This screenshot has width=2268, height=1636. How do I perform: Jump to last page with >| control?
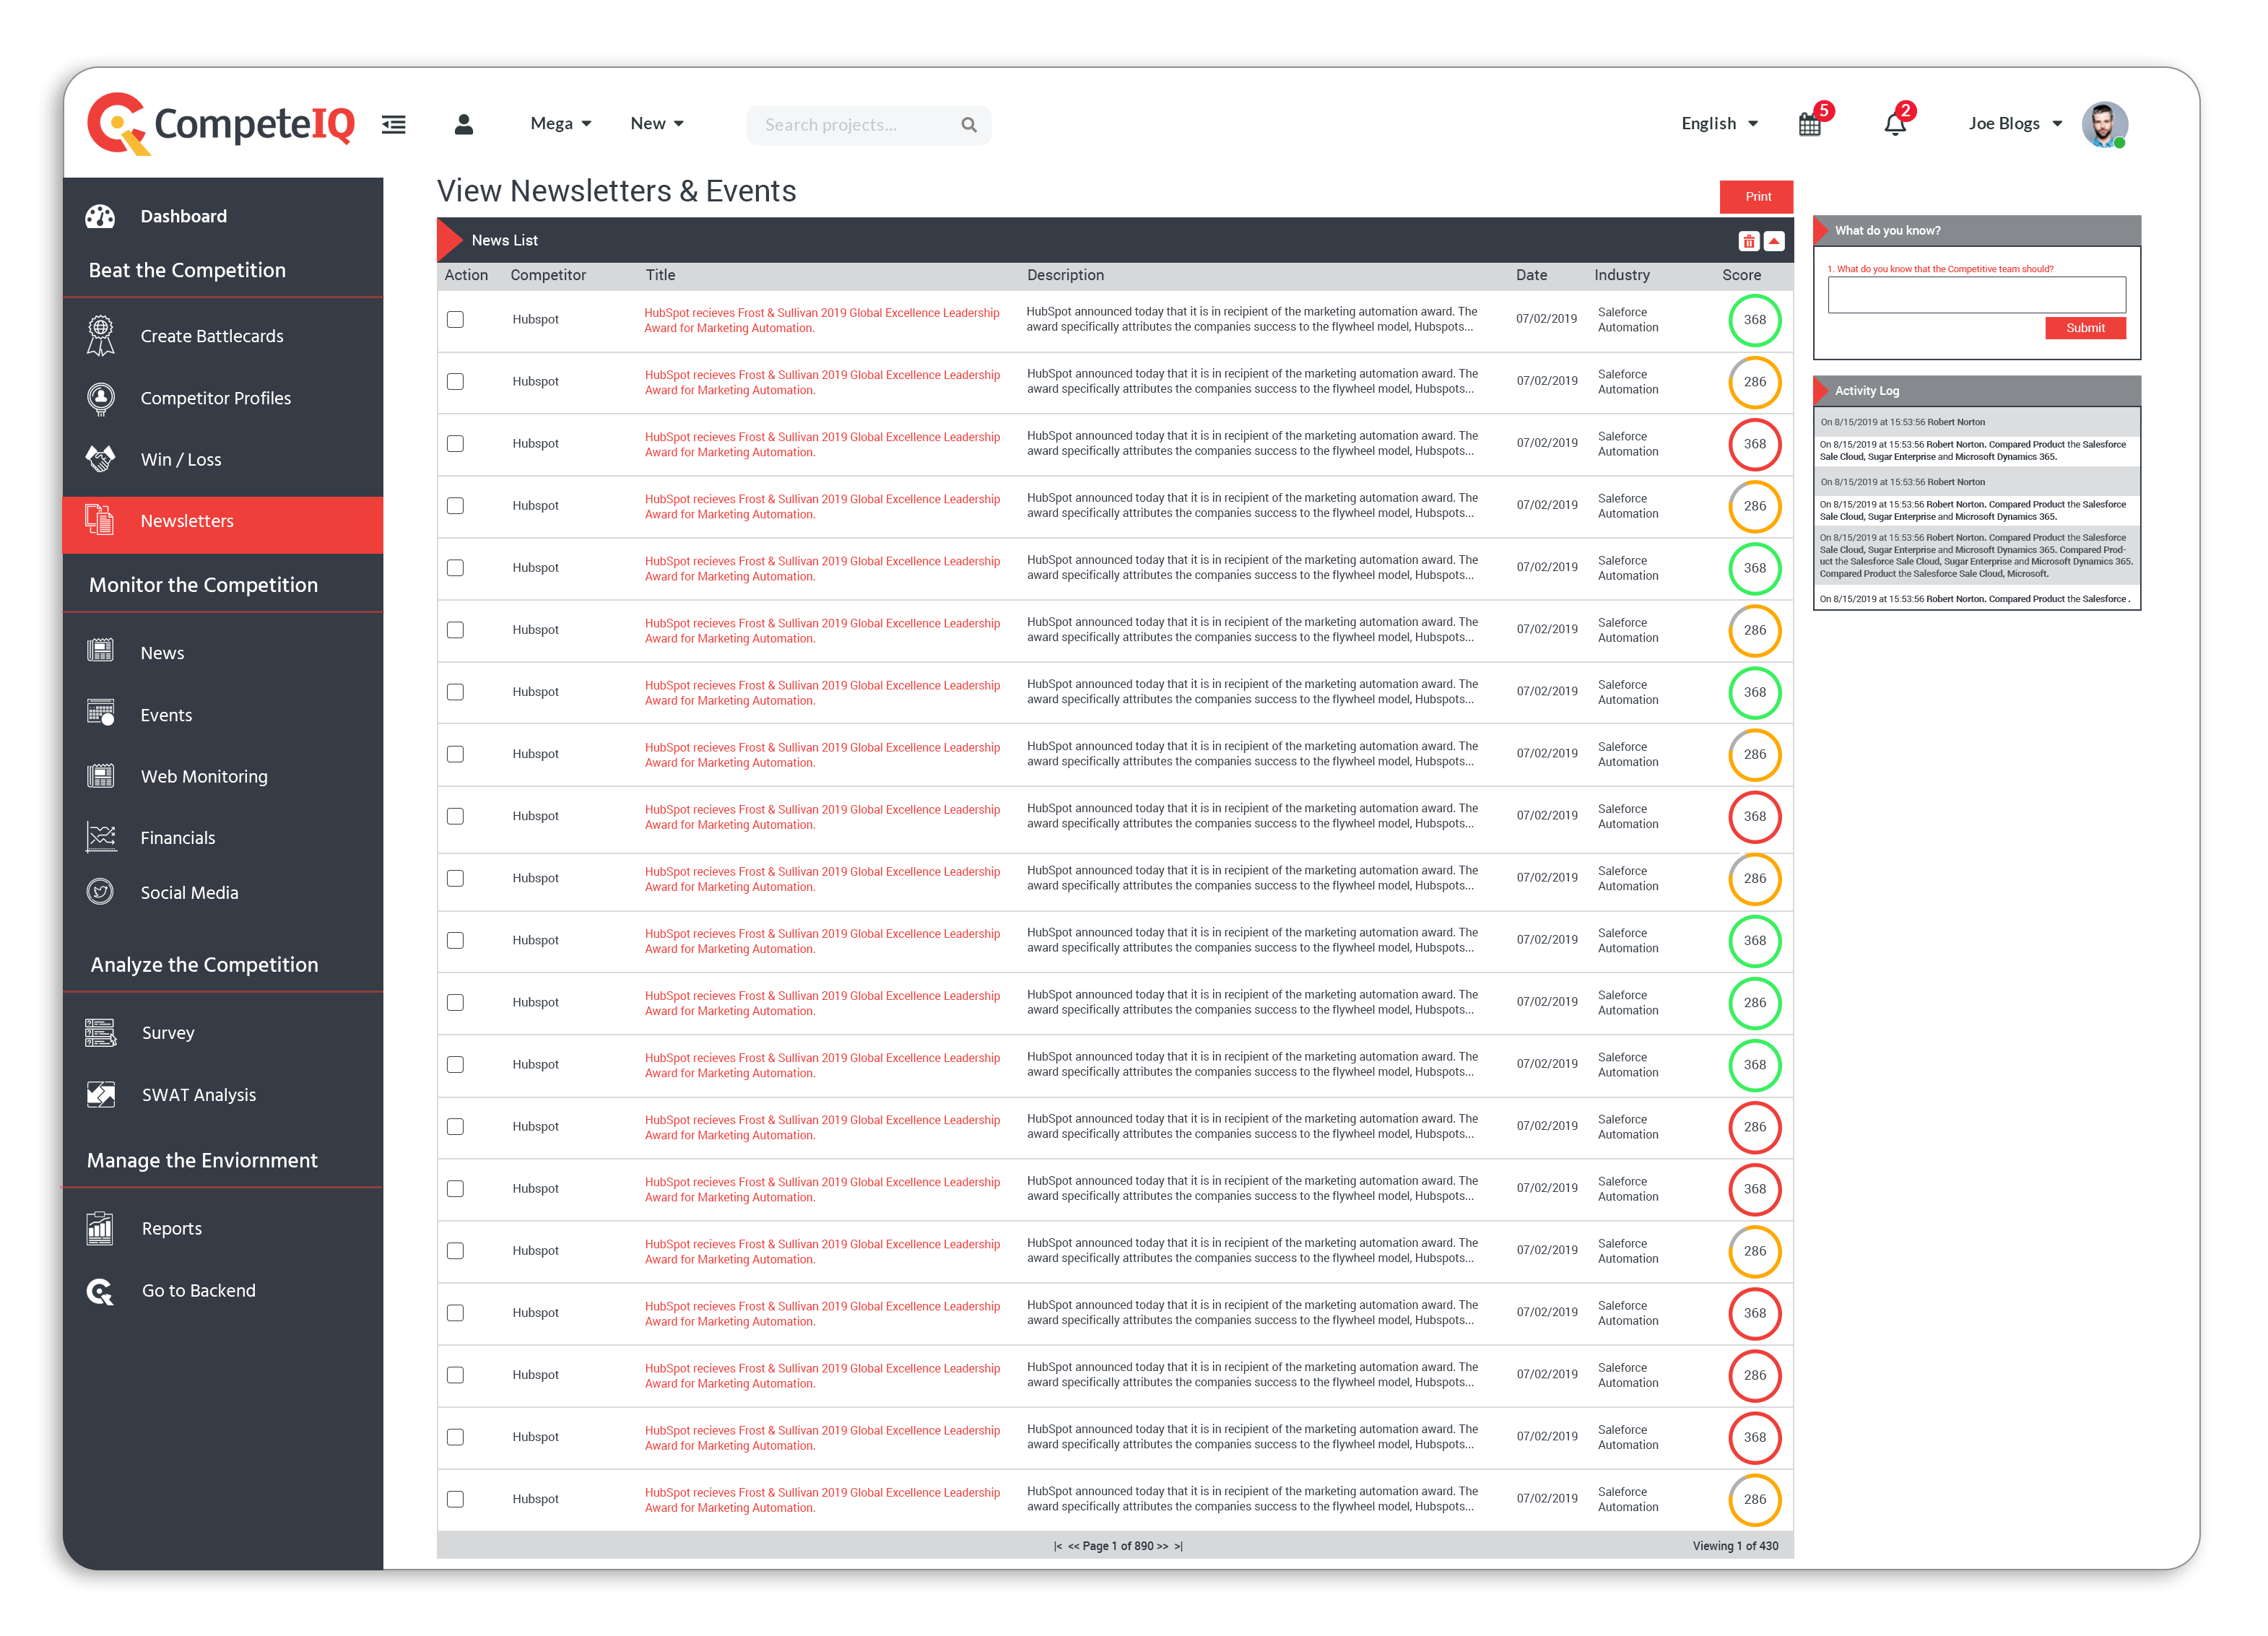[1179, 1546]
